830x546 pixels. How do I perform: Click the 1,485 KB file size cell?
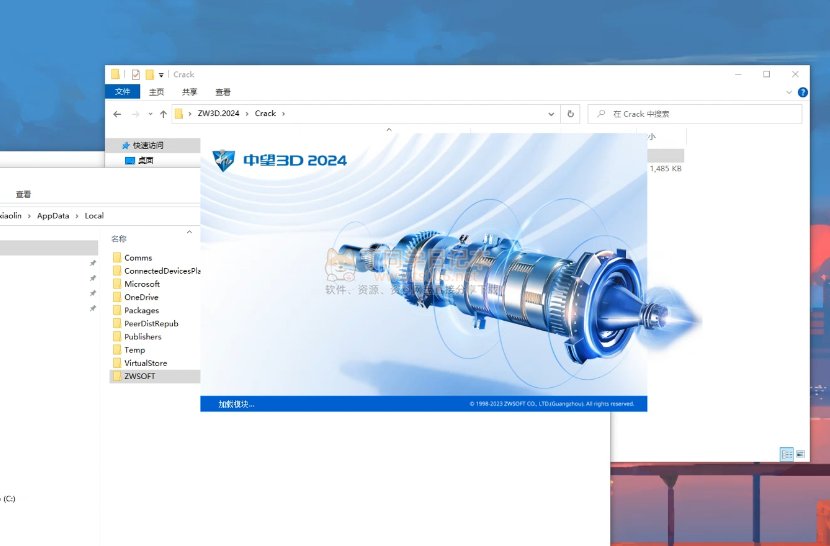665,168
